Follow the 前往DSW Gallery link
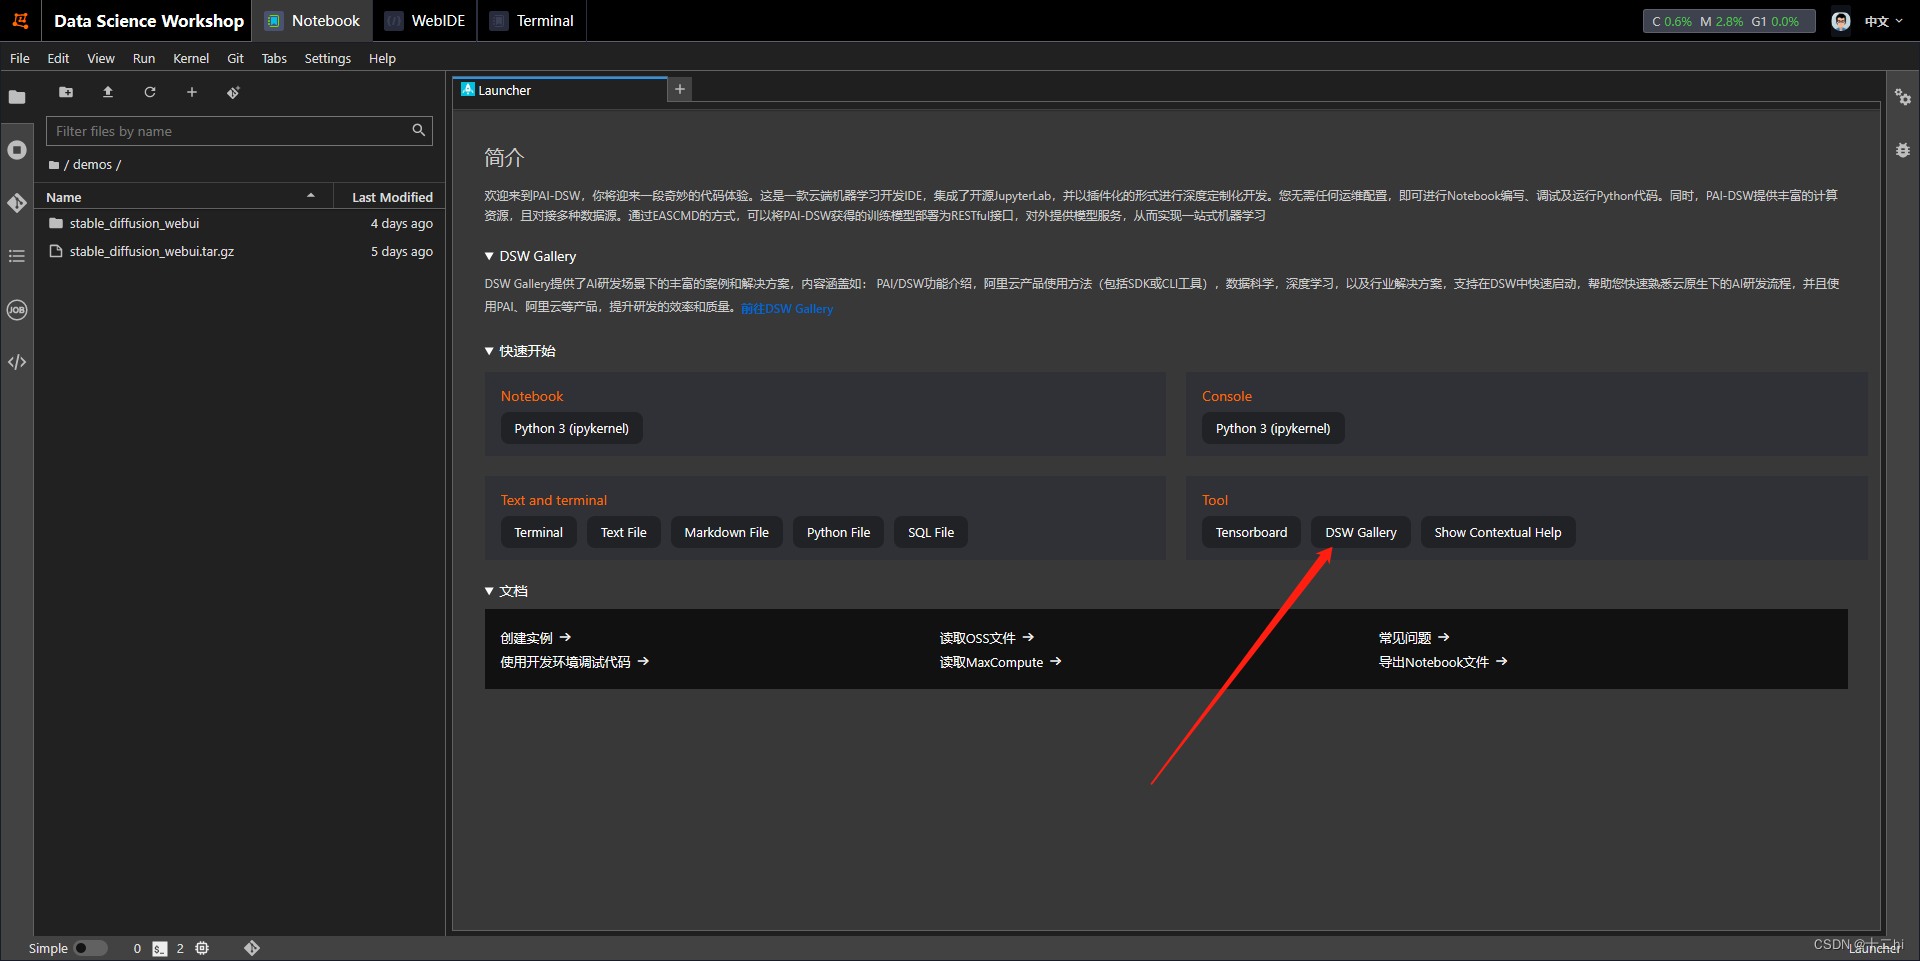 coord(787,309)
